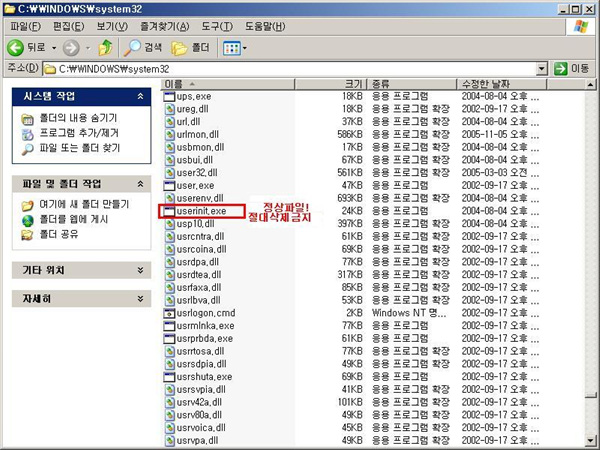Open the 도움말(H) menu

point(265,26)
